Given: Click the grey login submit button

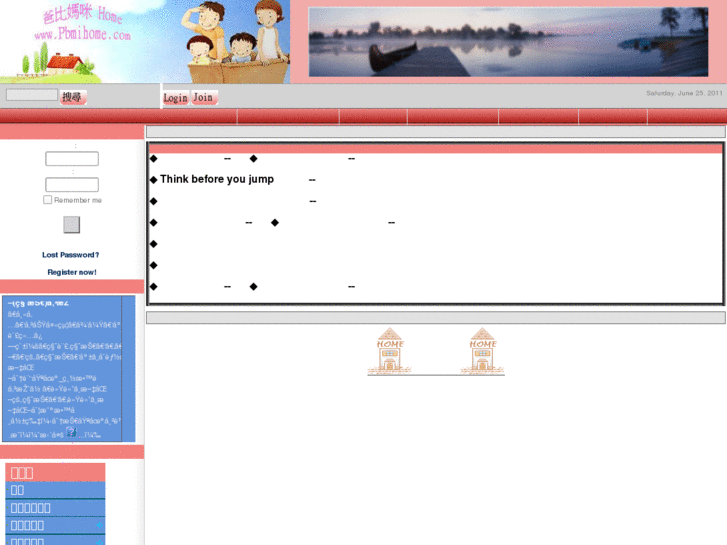Looking at the screenshot, I should point(71,224).
